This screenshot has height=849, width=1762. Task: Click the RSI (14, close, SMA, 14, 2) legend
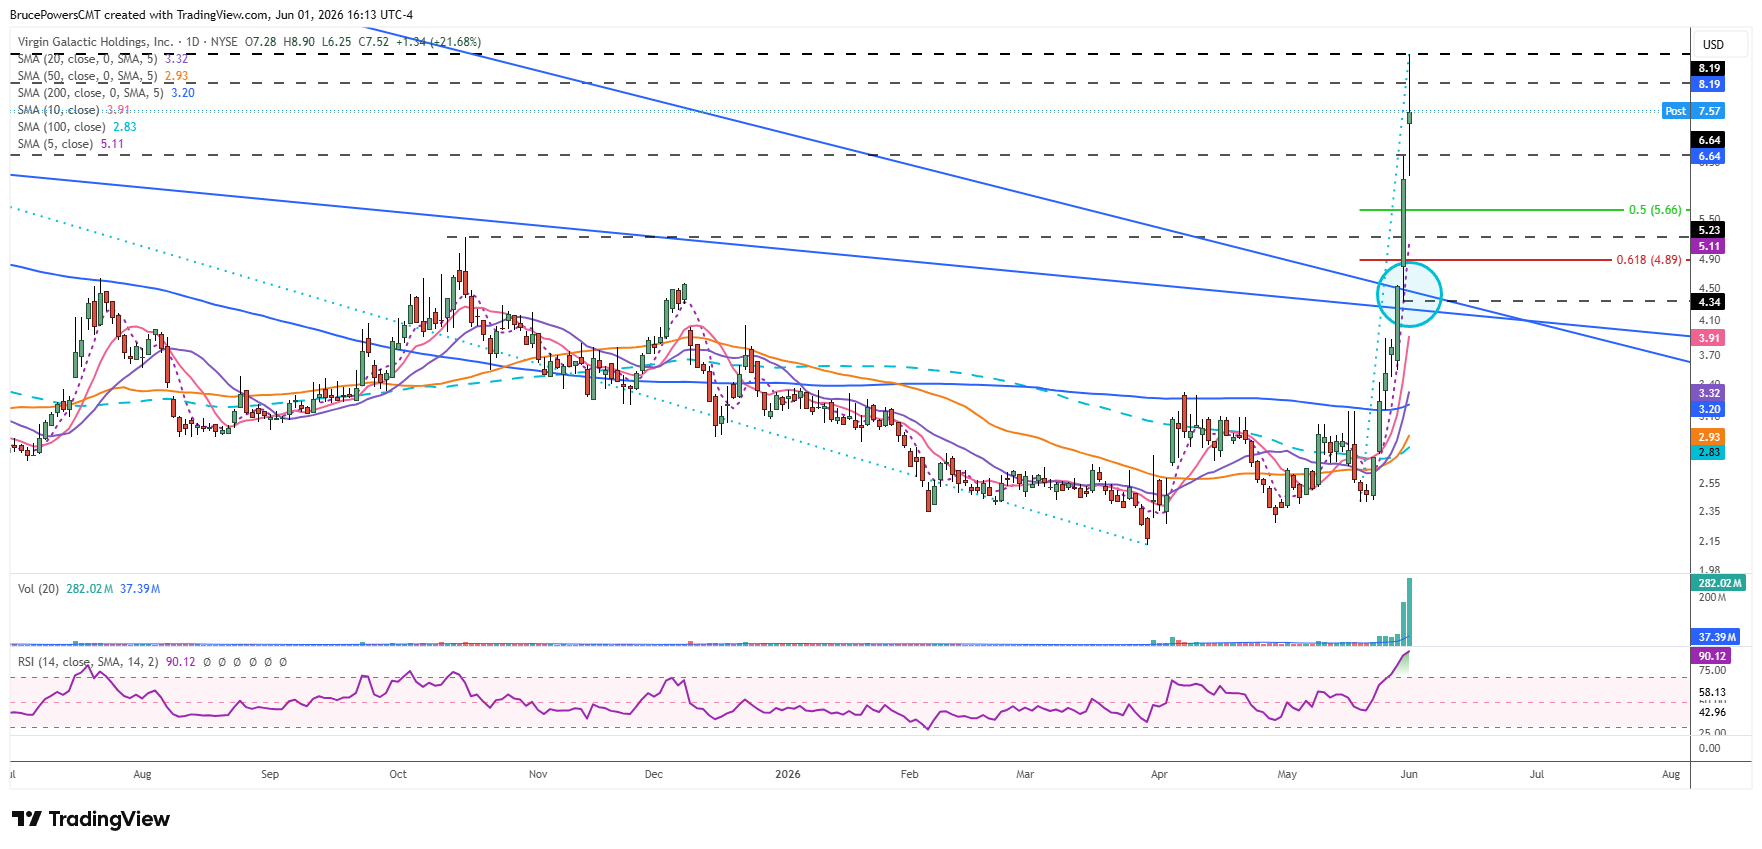click(x=153, y=662)
